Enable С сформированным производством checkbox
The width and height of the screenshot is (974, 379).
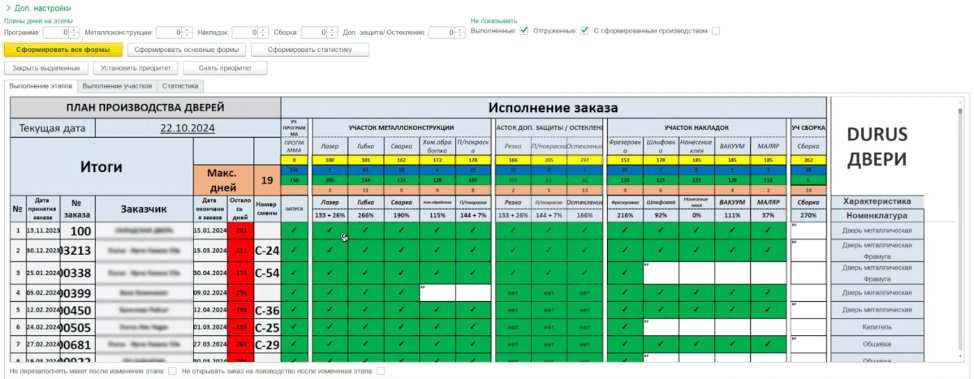[716, 30]
